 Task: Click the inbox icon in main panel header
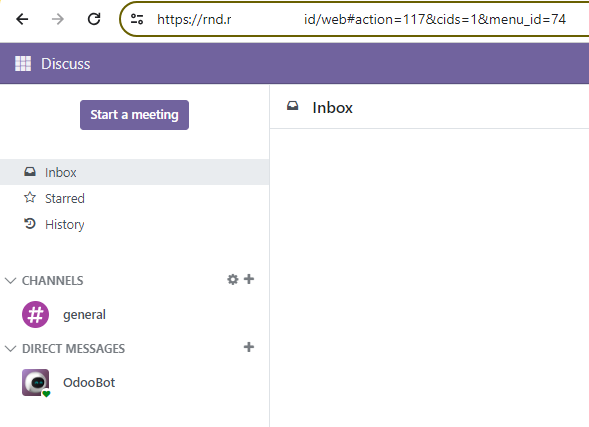point(293,106)
